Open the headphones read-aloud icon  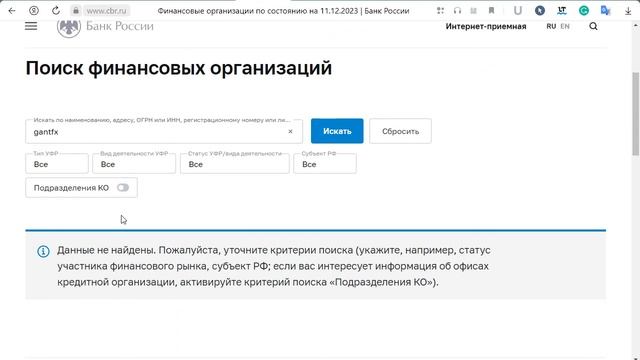click(457, 11)
